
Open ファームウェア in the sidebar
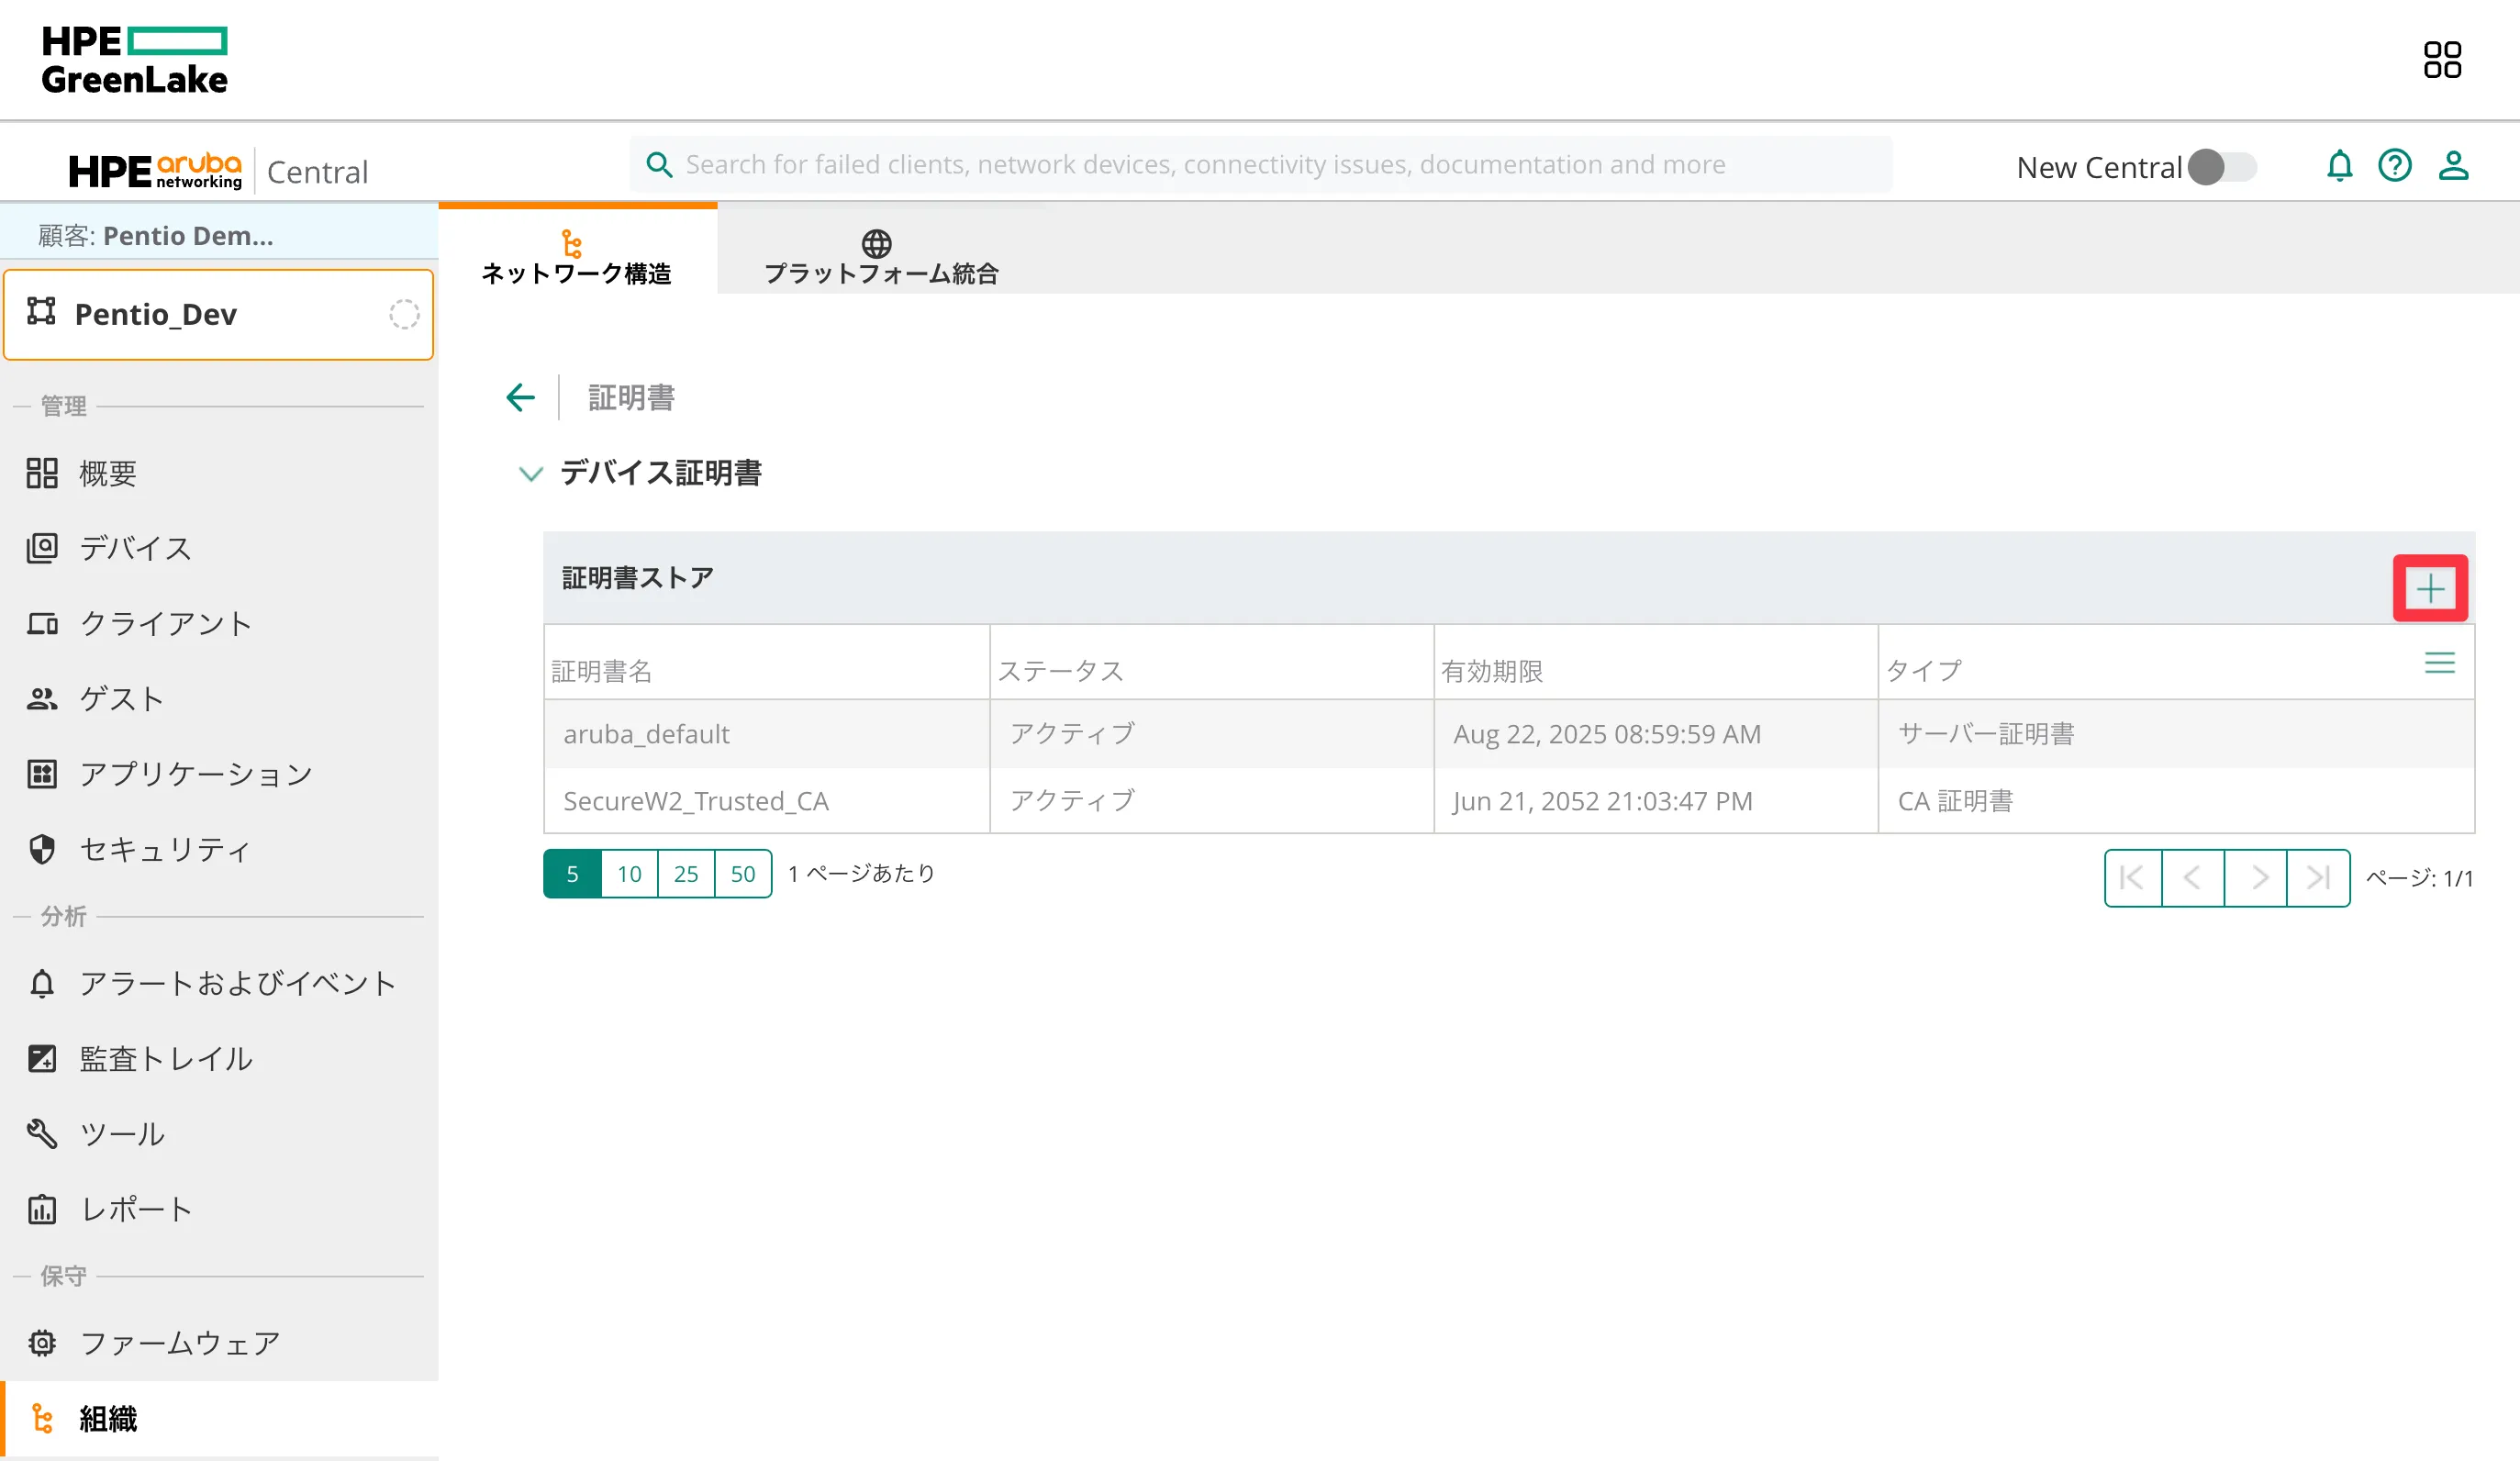pyautogui.click(x=179, y=1342)
